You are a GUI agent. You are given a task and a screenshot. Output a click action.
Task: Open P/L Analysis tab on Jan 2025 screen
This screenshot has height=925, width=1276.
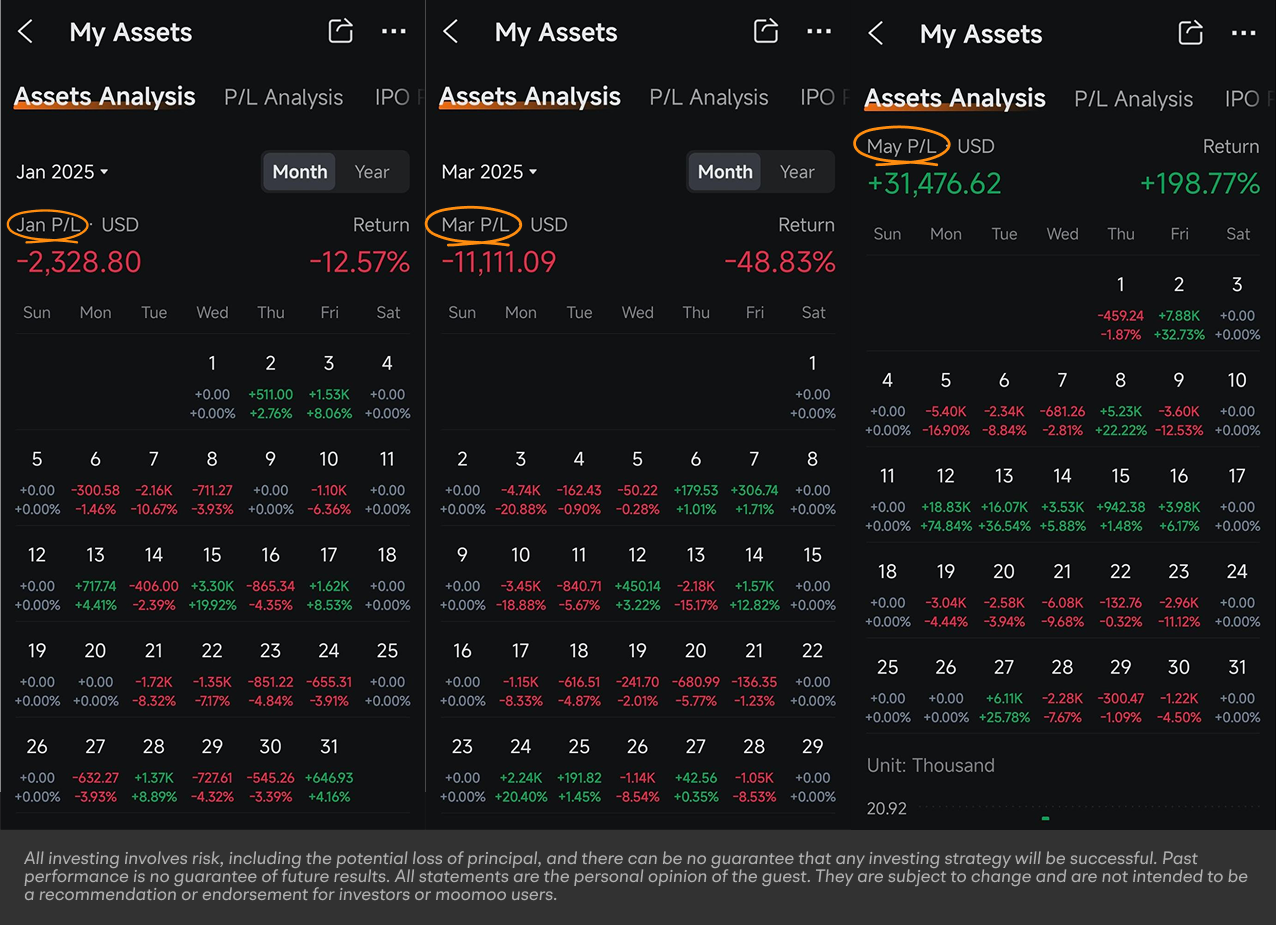point(283,97)
